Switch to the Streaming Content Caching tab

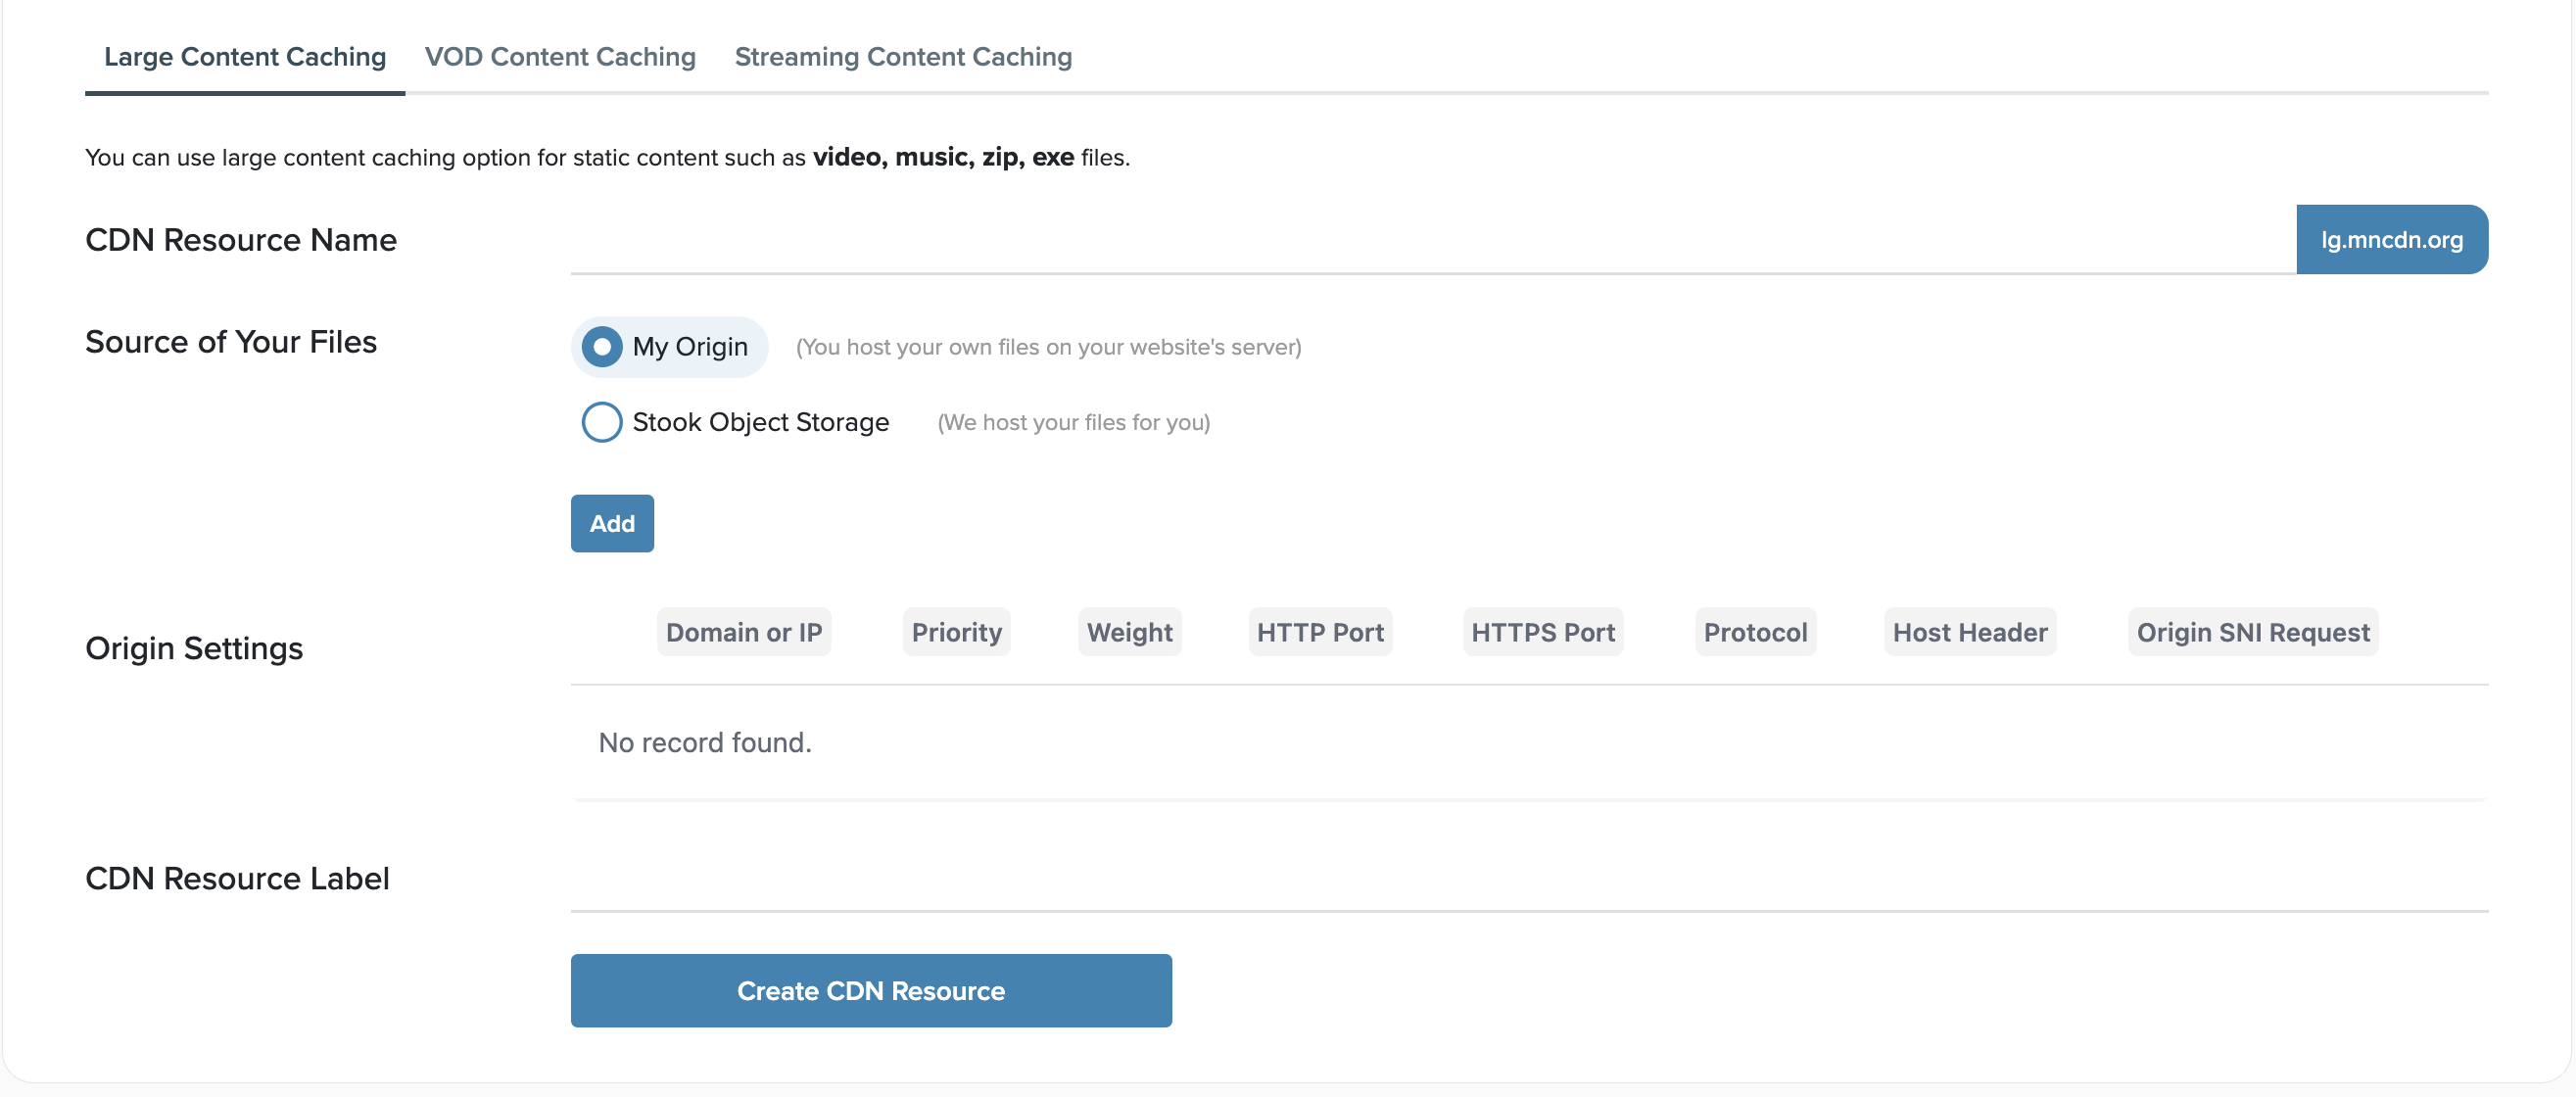[902, 57]
